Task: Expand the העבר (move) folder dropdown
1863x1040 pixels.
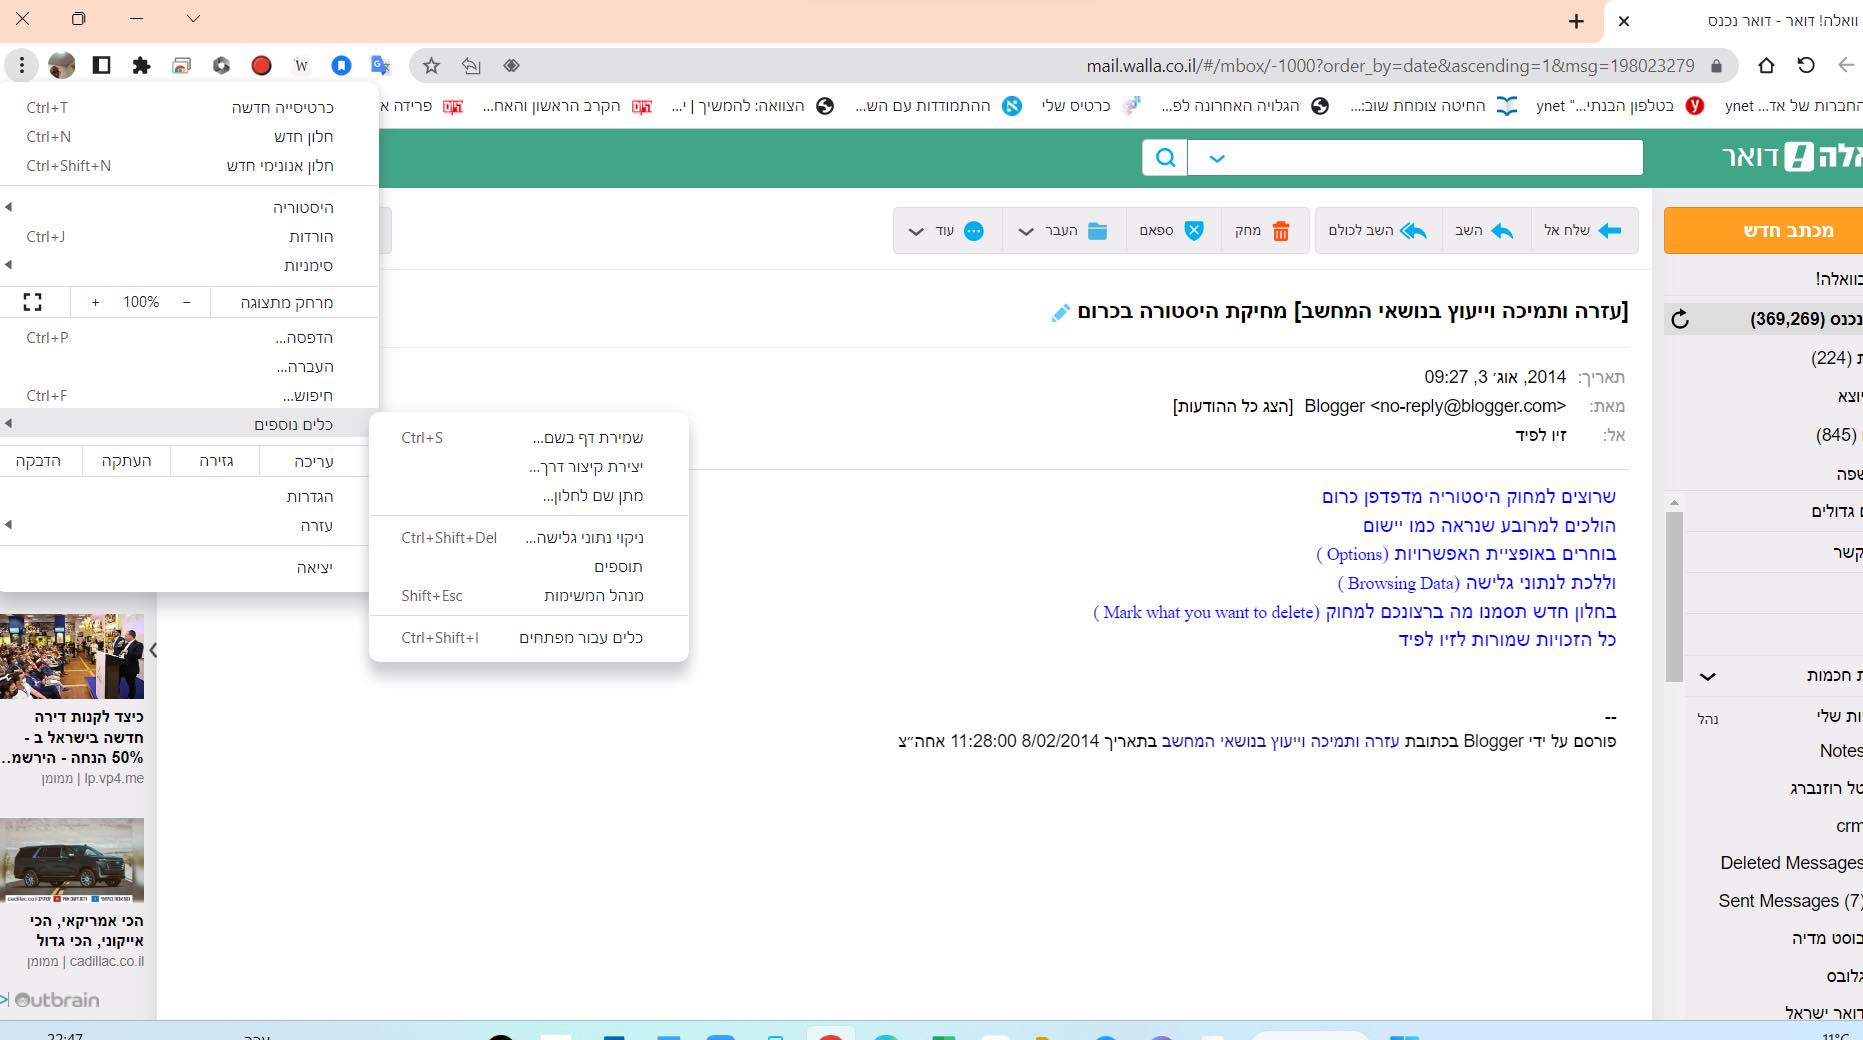Action: click(x=1026, y=231)
